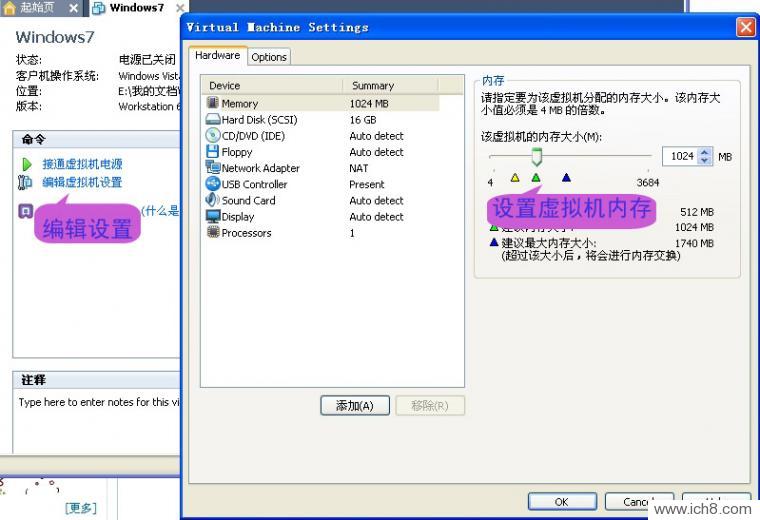This screenshot has width=760, height=520.
Task: Click the '16 GB' hard disk summary
Action: click(x=363, y=120)
